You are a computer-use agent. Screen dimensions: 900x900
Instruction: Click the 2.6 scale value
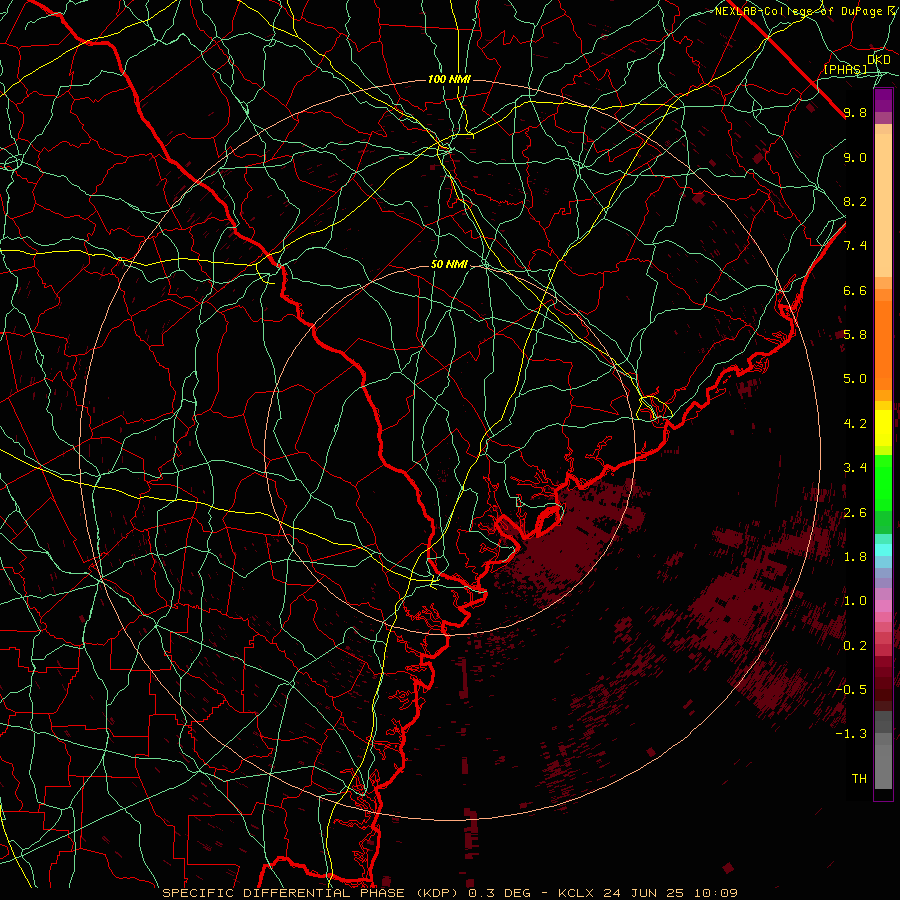pos(855,513)
